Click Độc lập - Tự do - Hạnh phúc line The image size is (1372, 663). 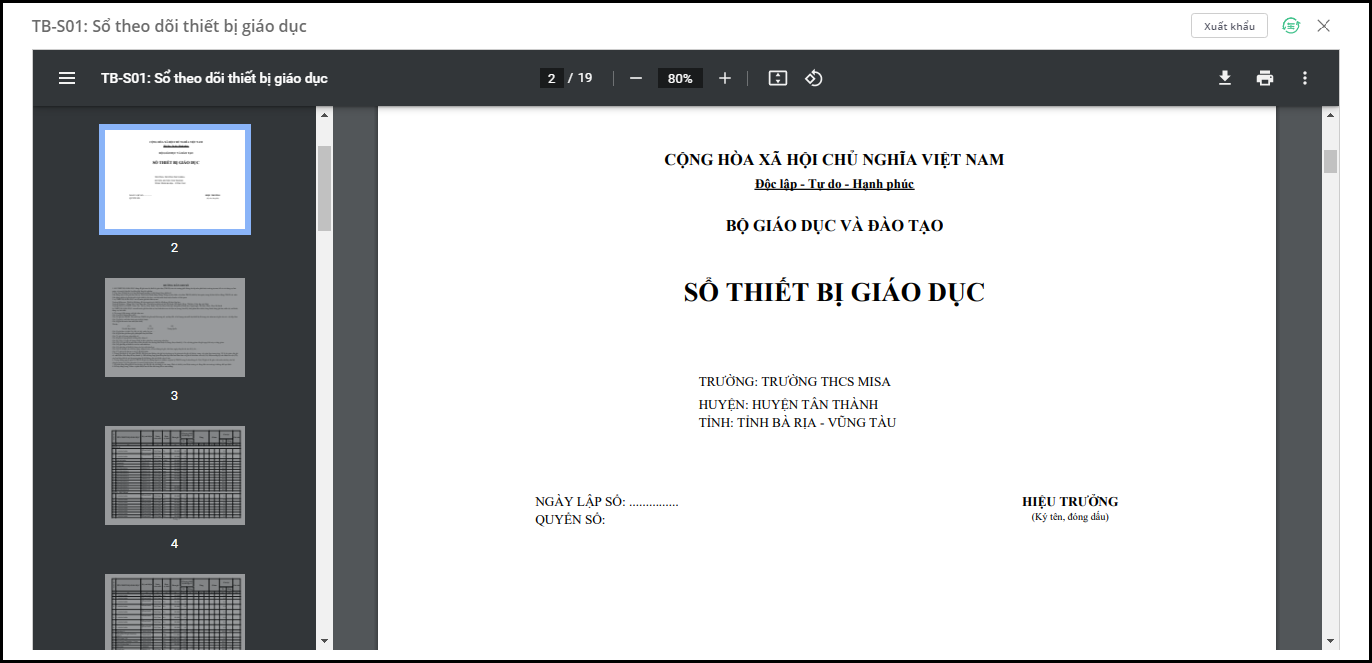[834, 184]
